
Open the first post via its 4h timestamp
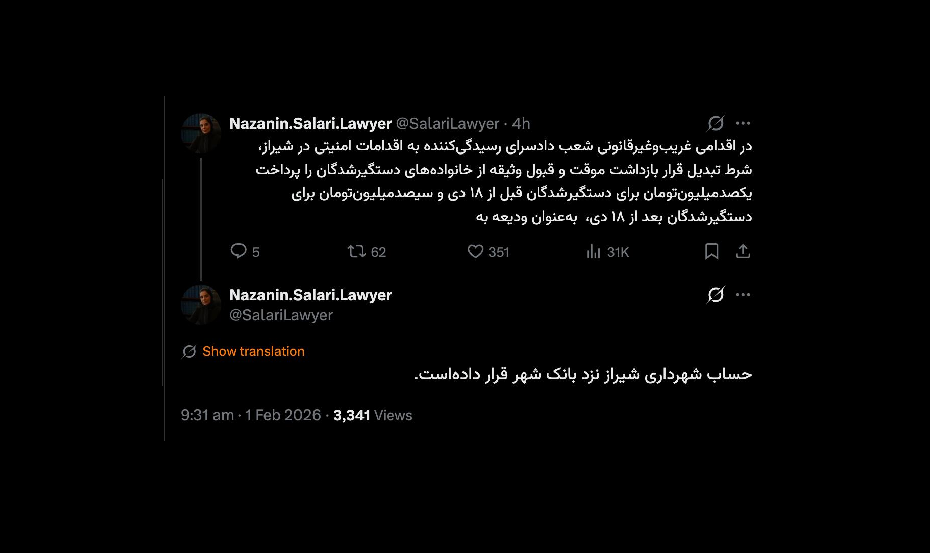(x=521, y=124)
